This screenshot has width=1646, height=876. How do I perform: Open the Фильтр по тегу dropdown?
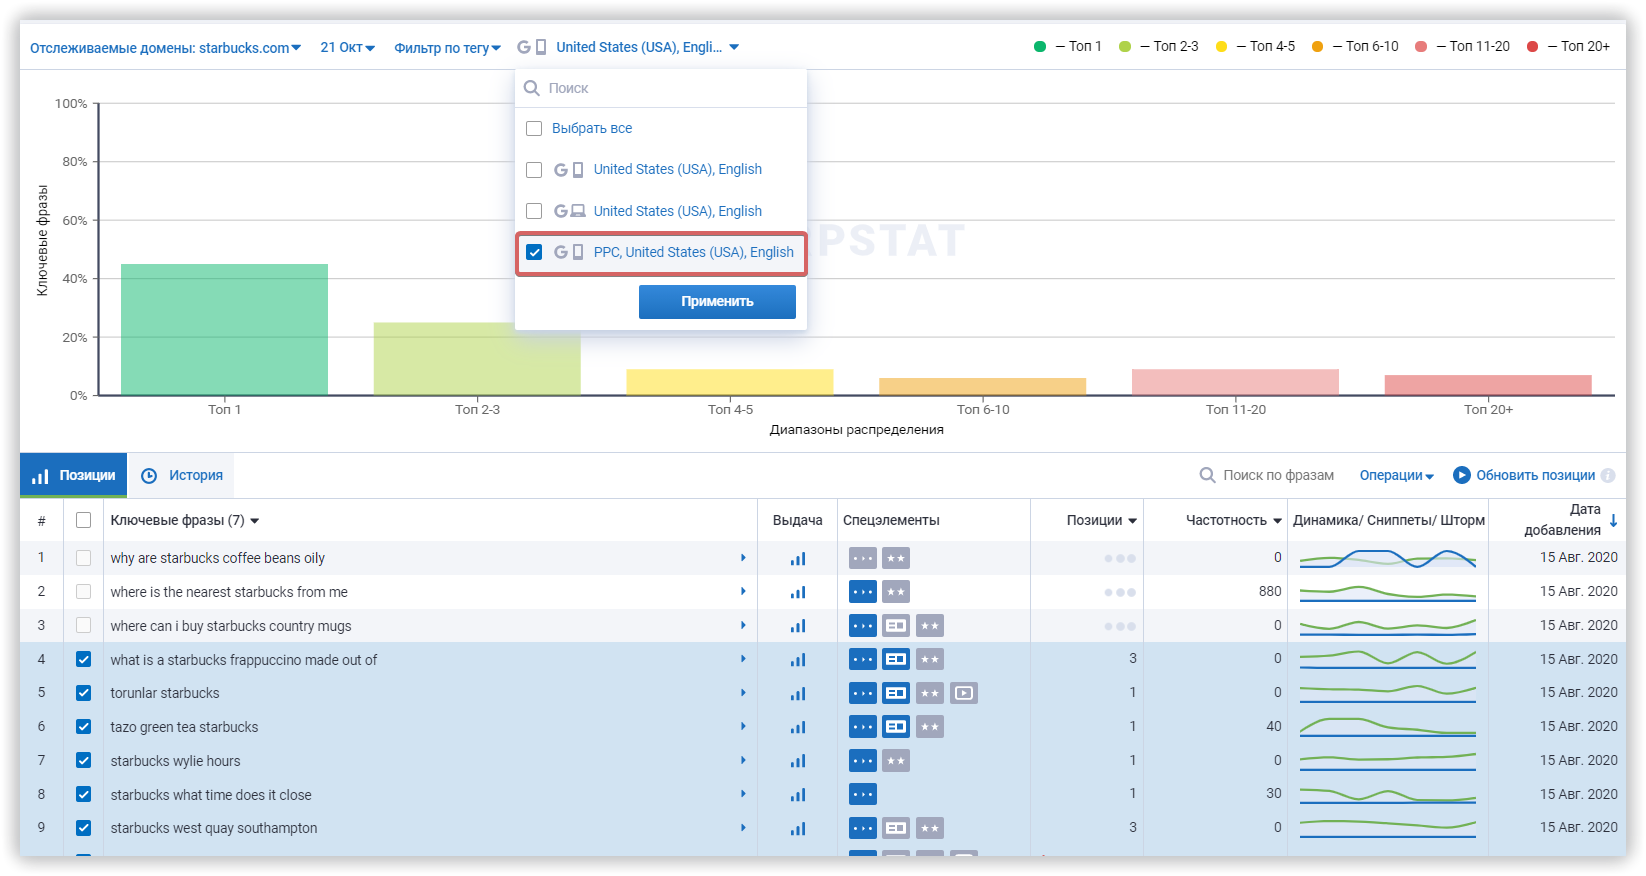click(447, 48)
